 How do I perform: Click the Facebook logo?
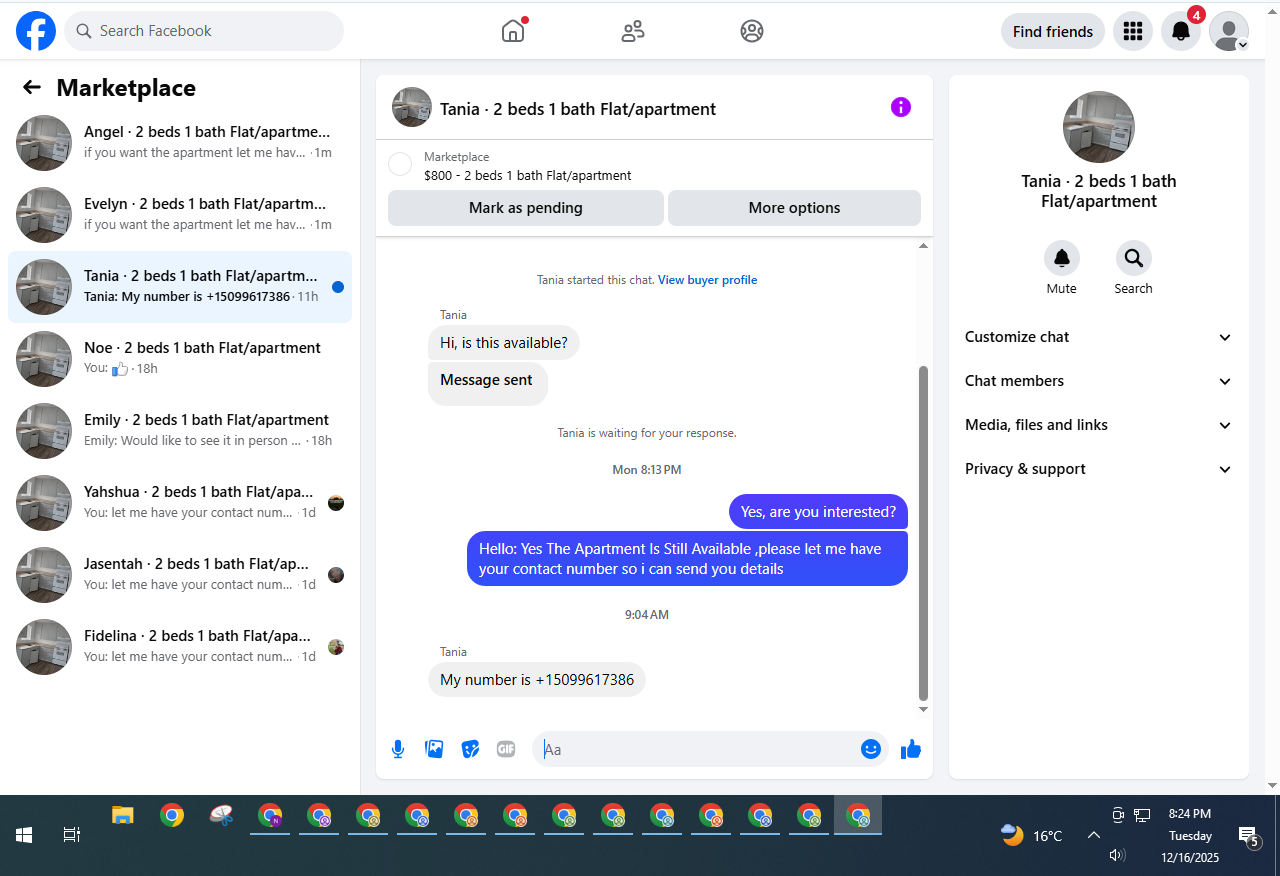pyautogui.click(x=36, y=31)
